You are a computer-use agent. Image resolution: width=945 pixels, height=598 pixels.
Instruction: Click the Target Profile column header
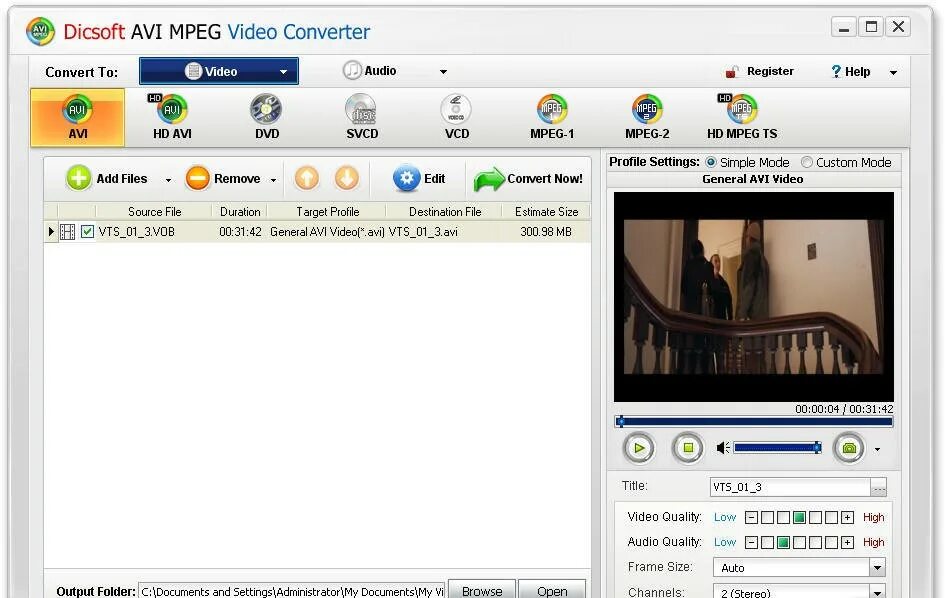(x=327, y=212)
